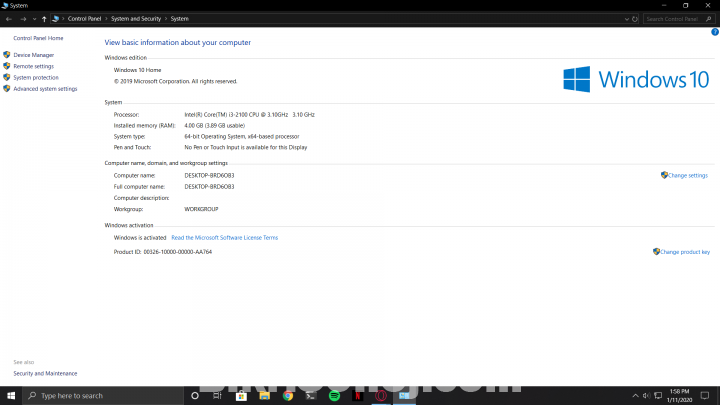
Task: Open Cortana from the taskbar
Action: click(x=195, y=395)
